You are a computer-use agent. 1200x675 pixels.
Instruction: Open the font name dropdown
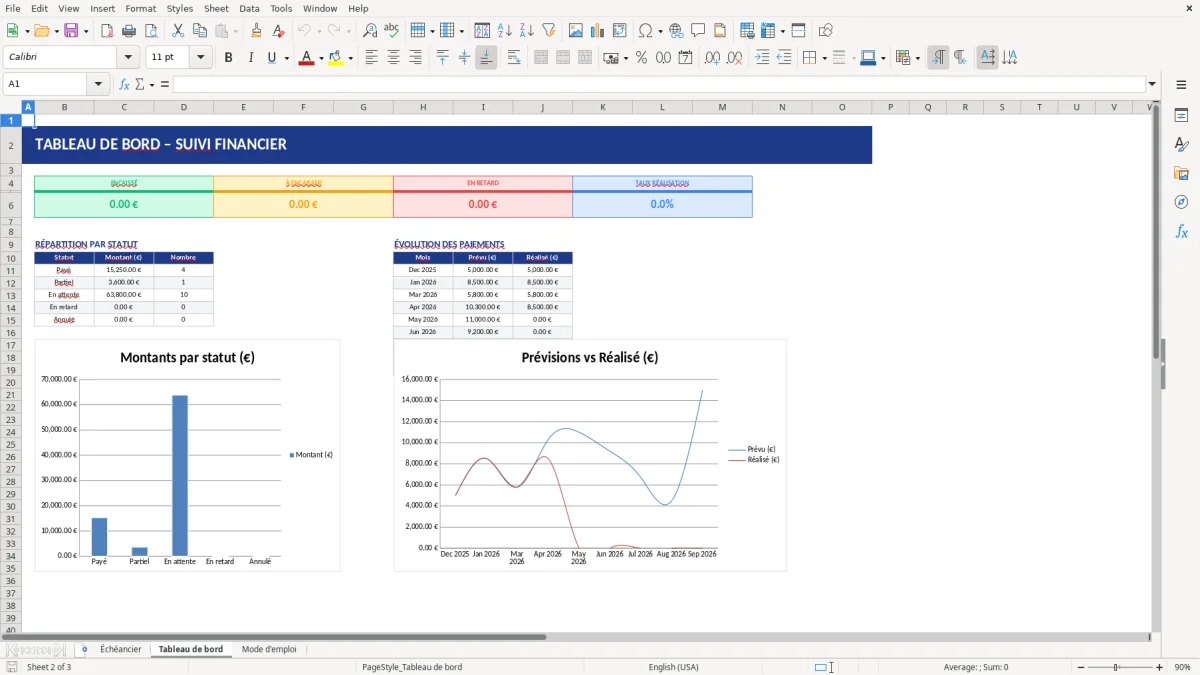[x=127, y=57]
